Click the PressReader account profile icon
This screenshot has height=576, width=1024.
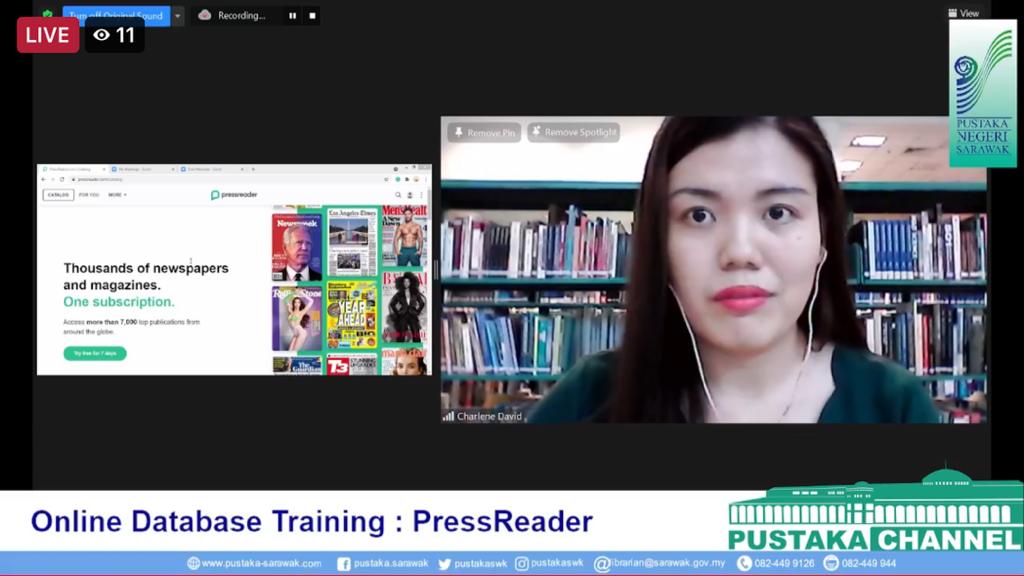pyautogui.click(x=410, y=195)
